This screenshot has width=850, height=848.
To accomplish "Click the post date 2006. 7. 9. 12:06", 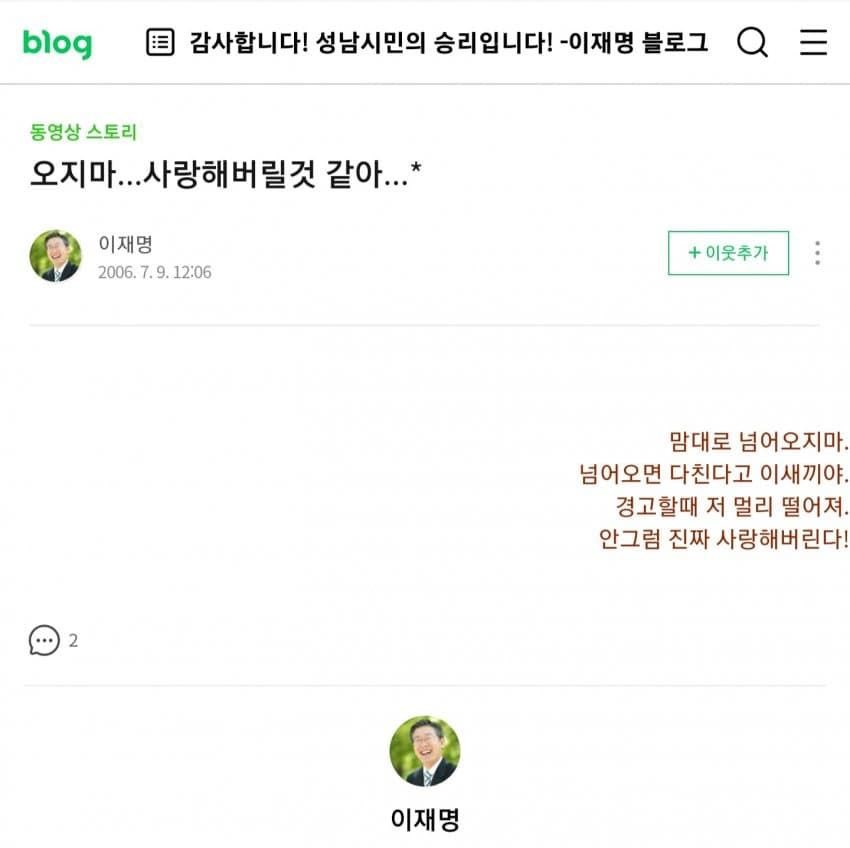I will [x=154, y=272].
